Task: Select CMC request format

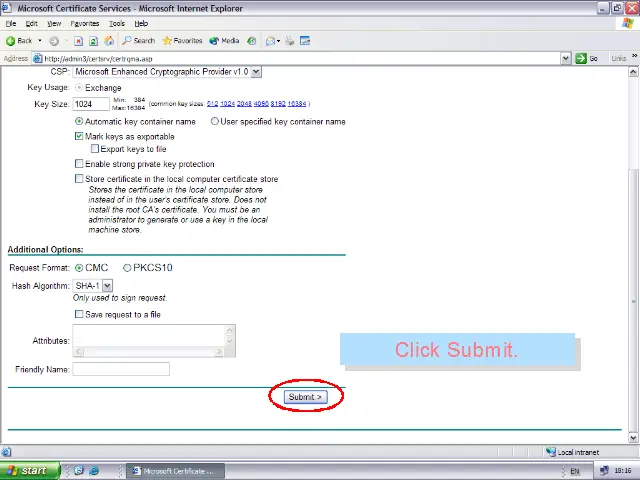Action: tap(79, 268)
